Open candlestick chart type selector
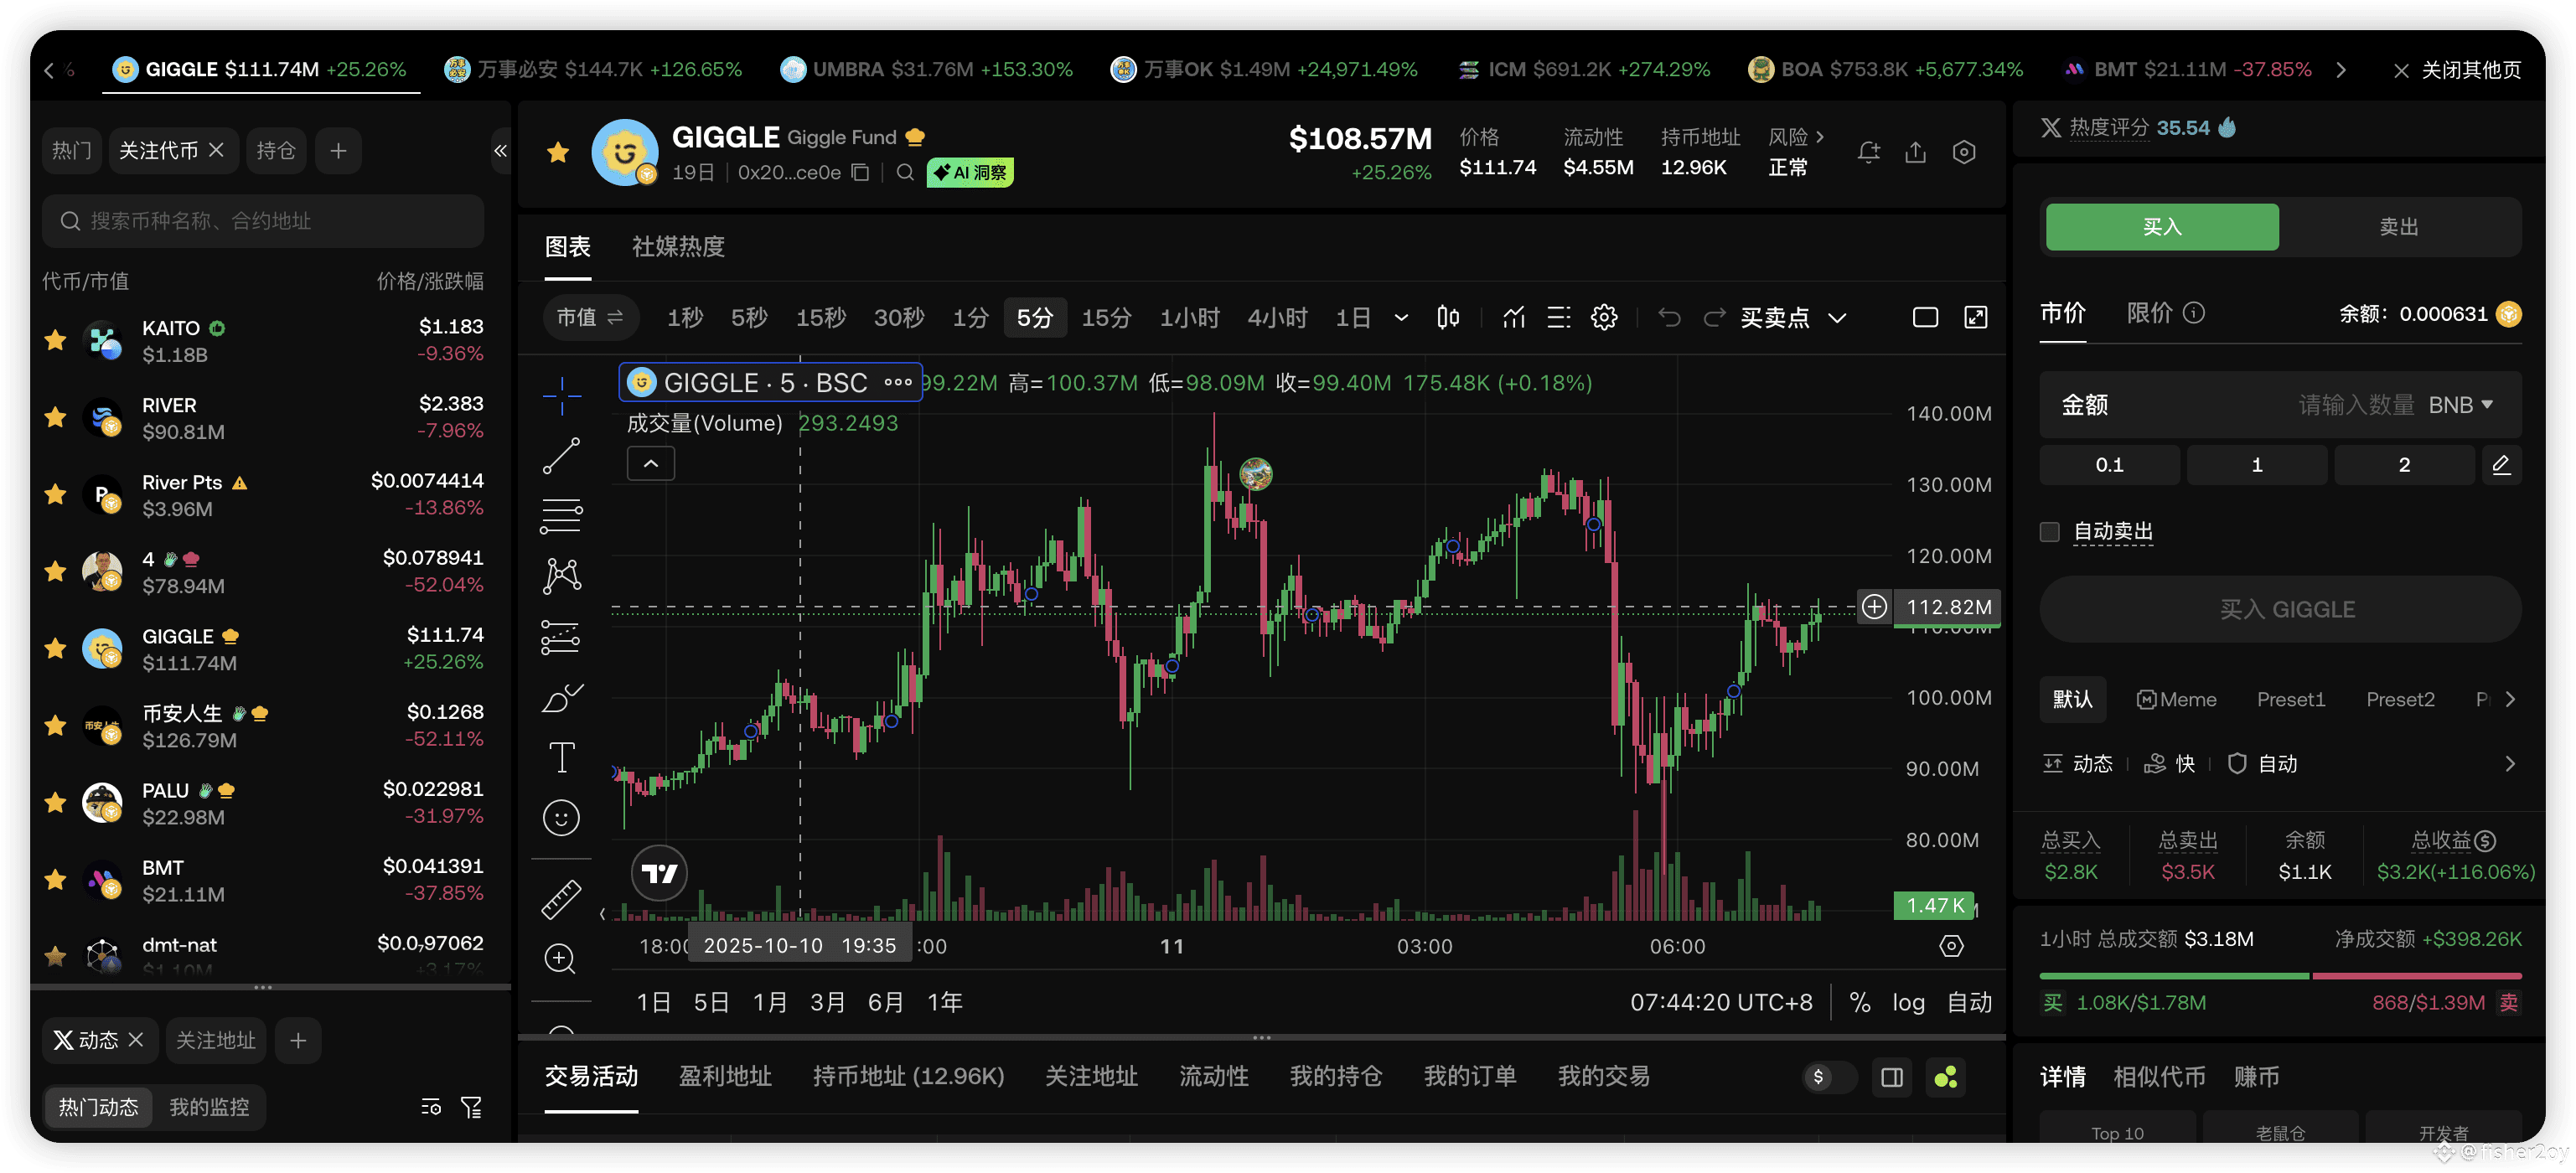 pyautogui.click(x=1447, y=318)
